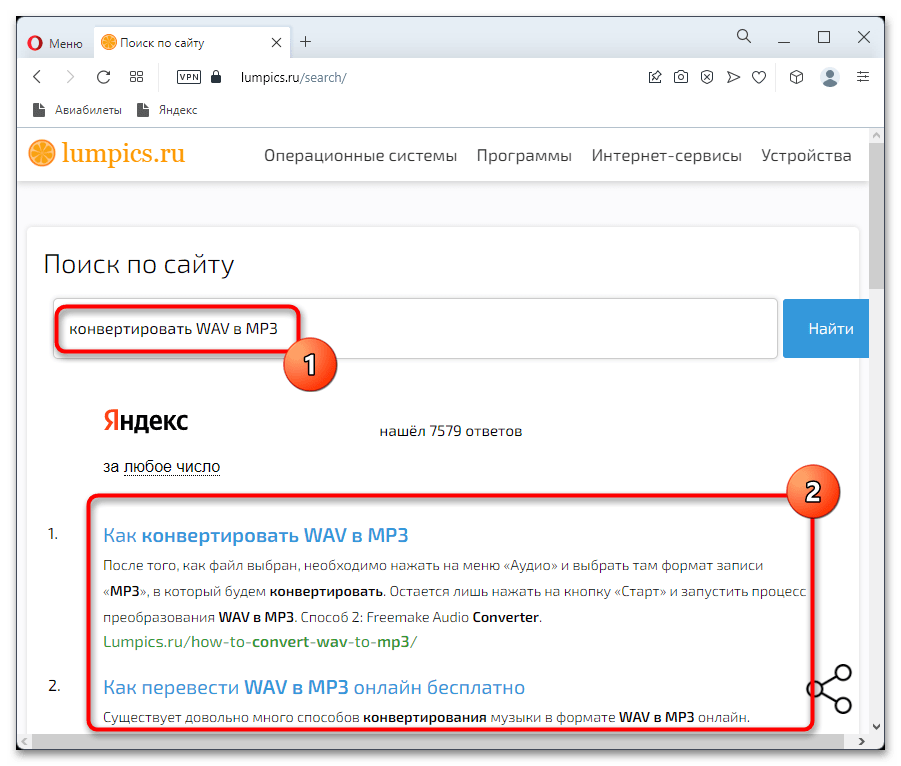Open the user profile avatar

point(829,76)
